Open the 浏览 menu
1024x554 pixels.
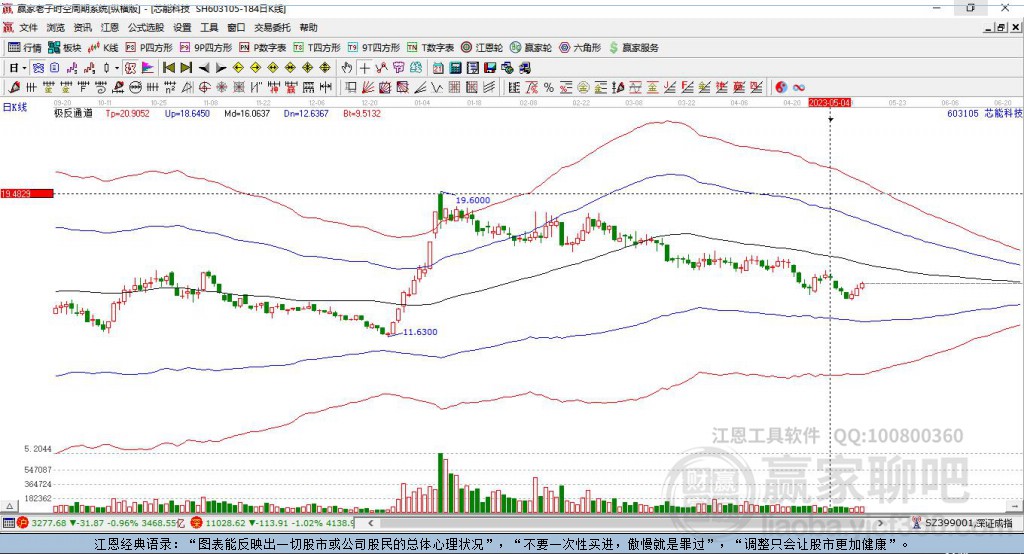tap(56, 27)
